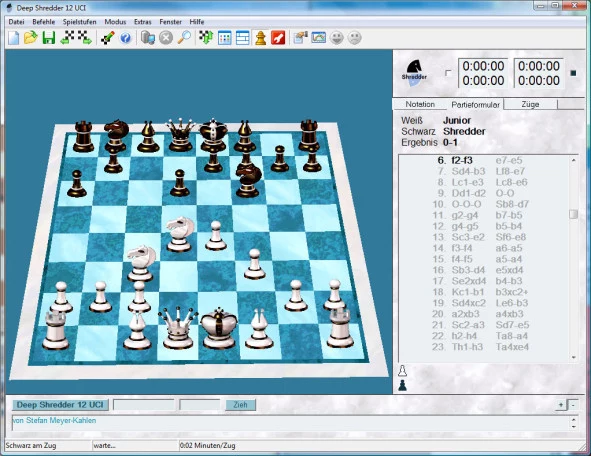
Task: Click the new game blank page icon
Action: [x=14, y=38]
